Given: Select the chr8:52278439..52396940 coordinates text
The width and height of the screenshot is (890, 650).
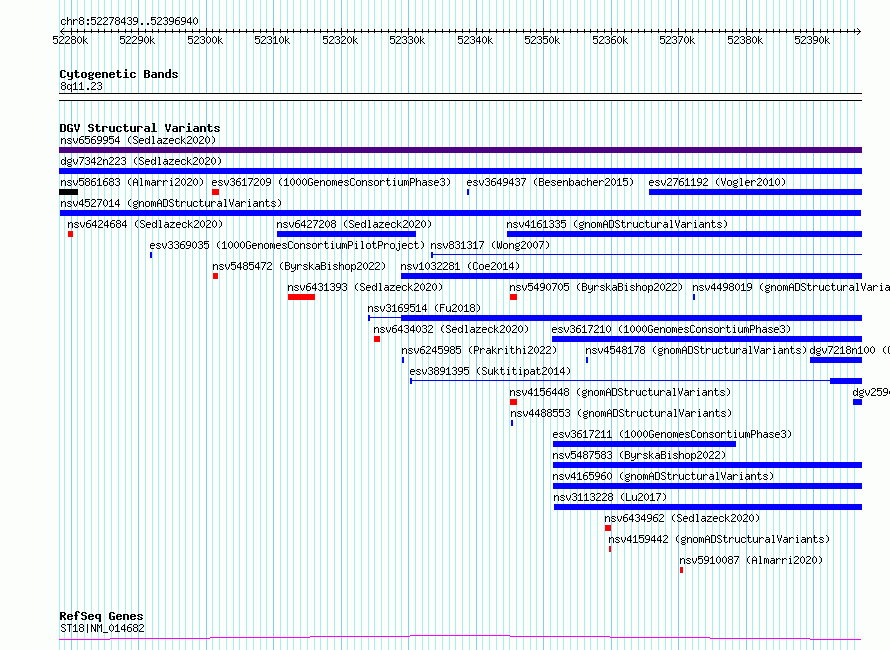Looking at the screenshot, I should (129, 21).
